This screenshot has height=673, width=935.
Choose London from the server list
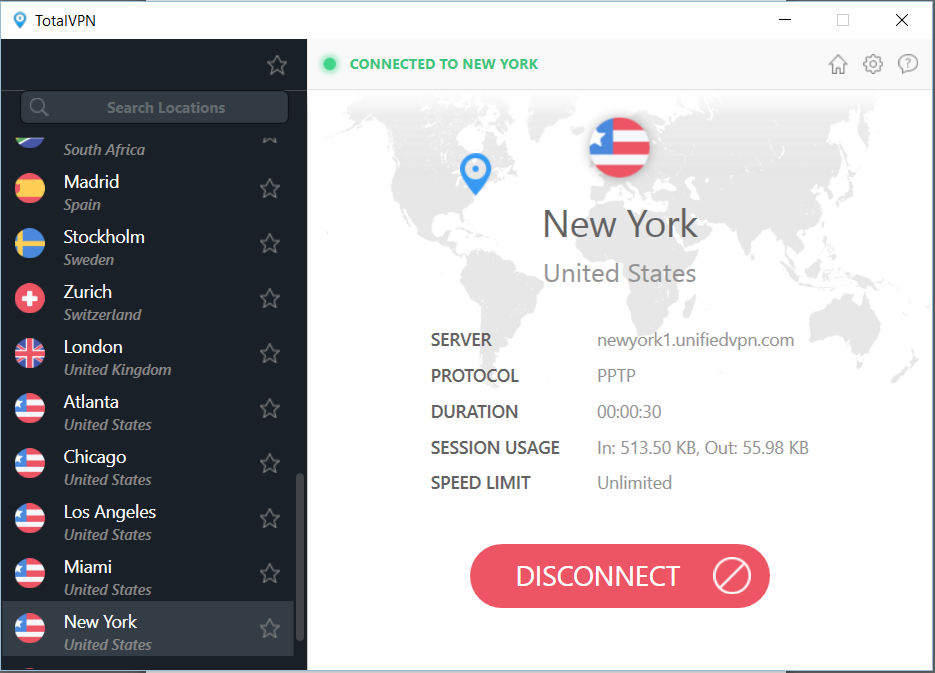148,353
